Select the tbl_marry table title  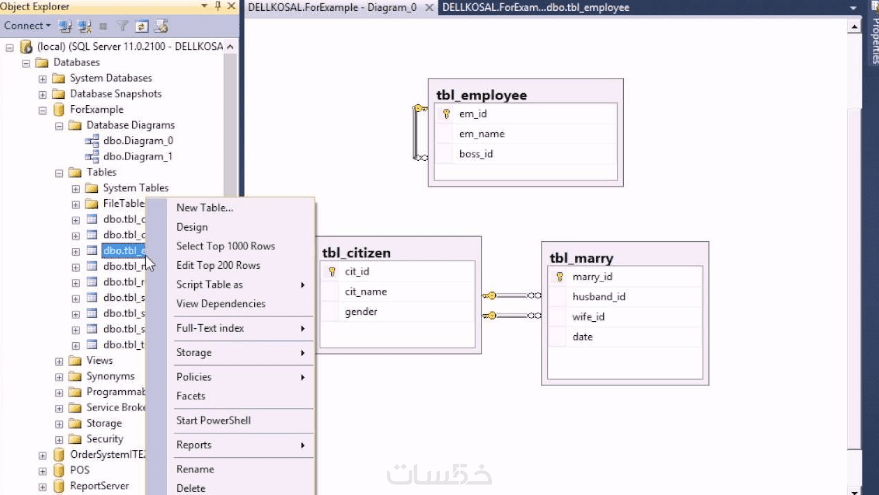pos(581,258)
